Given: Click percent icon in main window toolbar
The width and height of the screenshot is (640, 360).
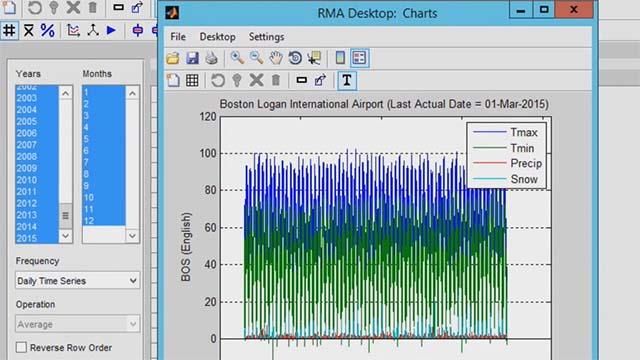Looking at the screenshot, I should [48, 31].
